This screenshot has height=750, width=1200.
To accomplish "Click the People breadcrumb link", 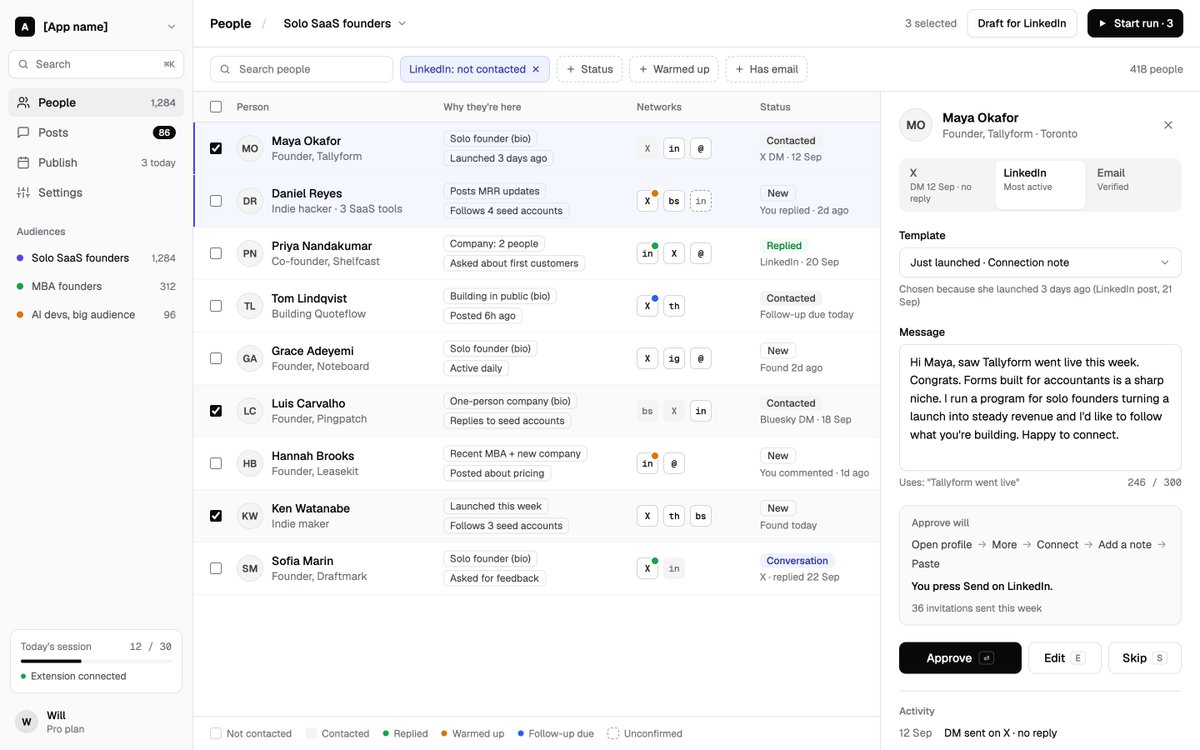I will click(x=230, y=23).
